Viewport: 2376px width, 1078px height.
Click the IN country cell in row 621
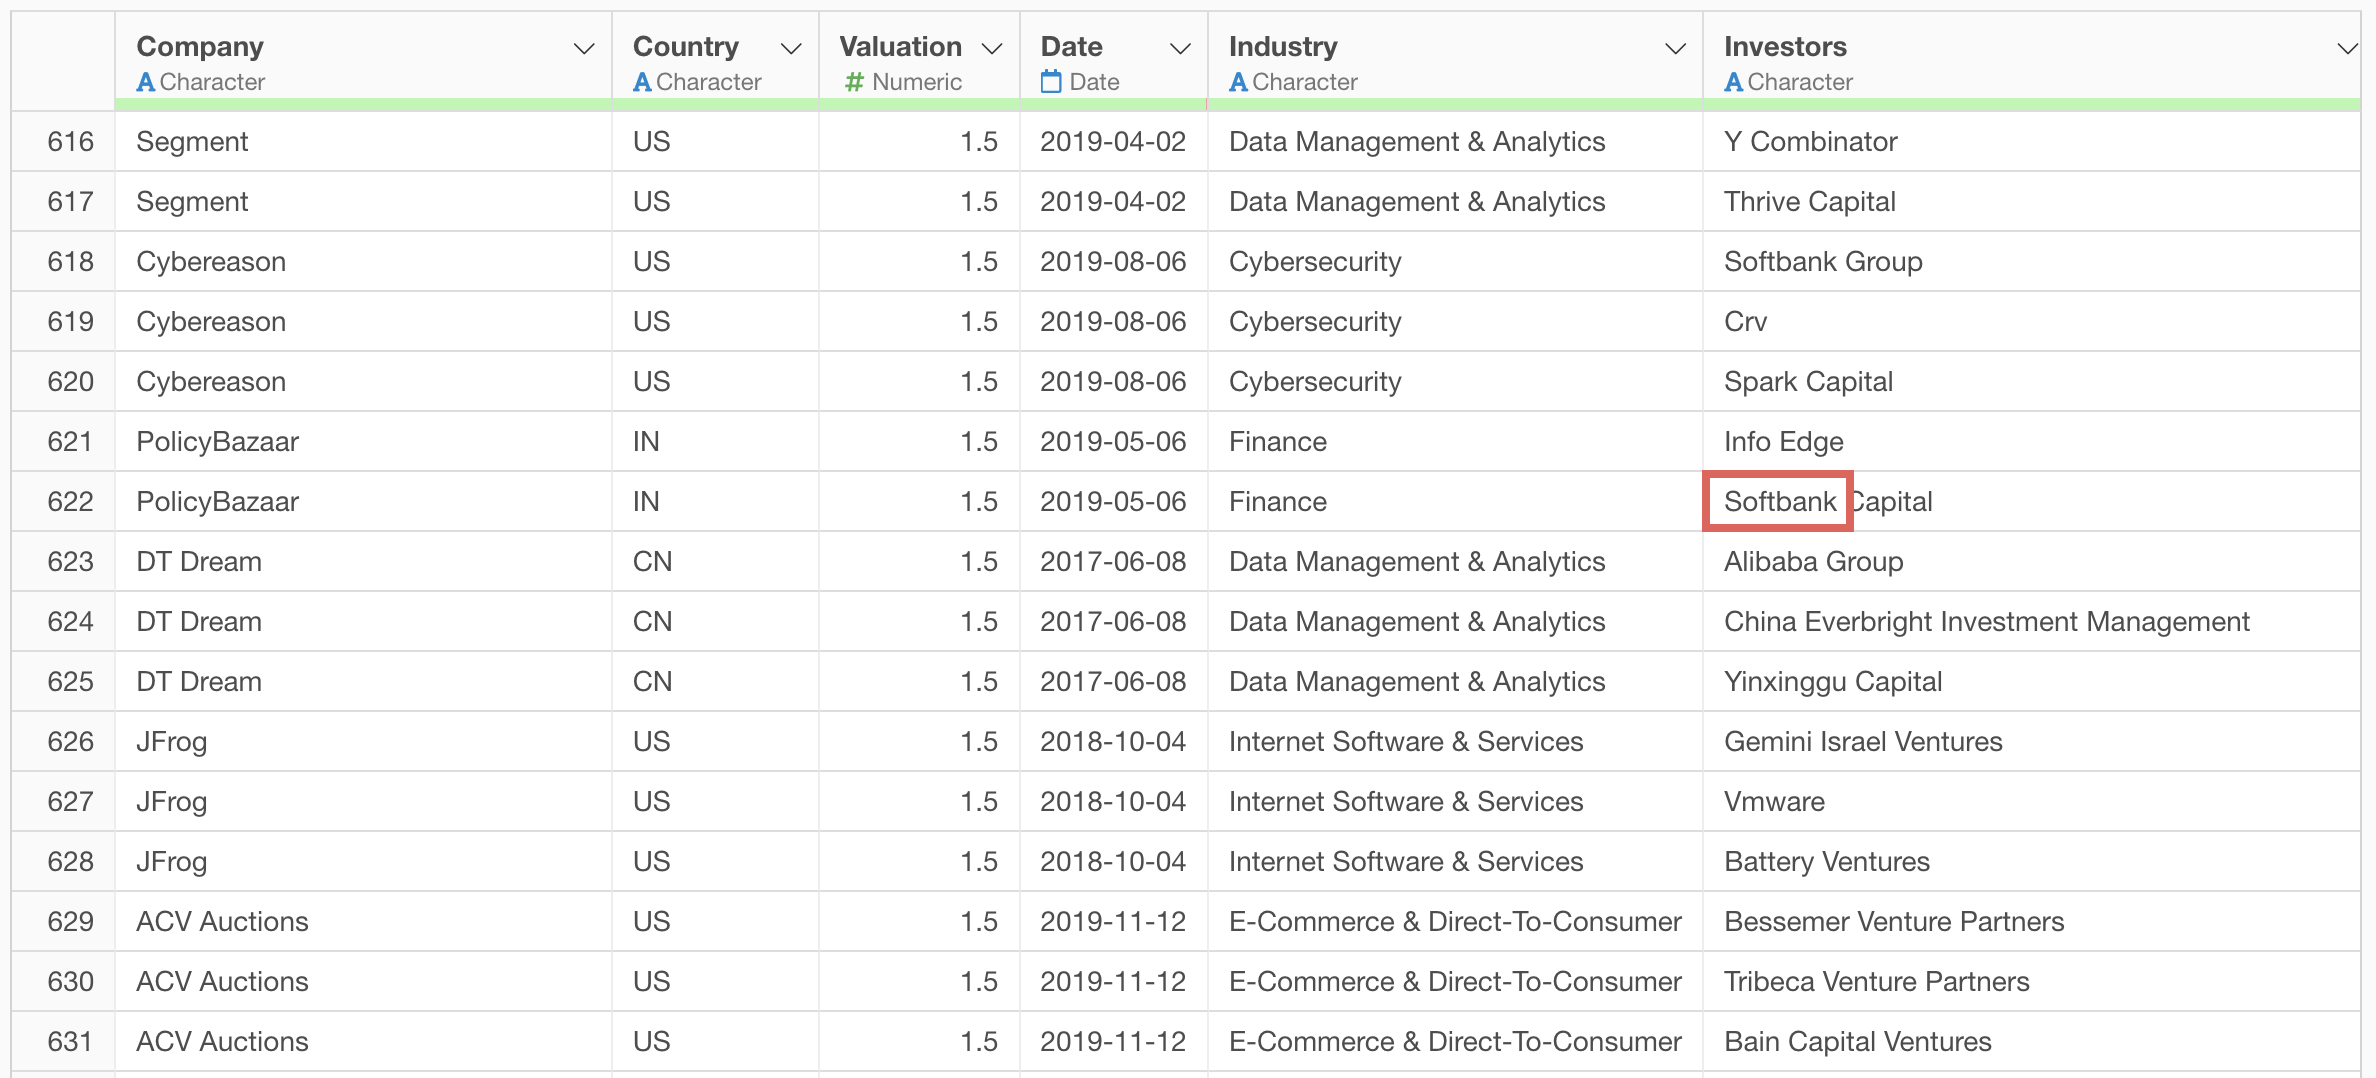[x=715, y=441]
